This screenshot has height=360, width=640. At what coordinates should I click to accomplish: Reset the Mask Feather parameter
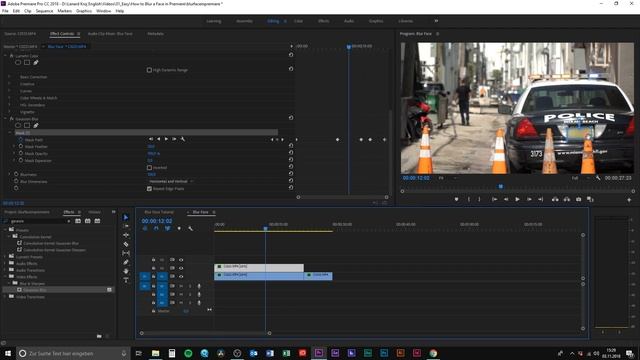[291, 146]
